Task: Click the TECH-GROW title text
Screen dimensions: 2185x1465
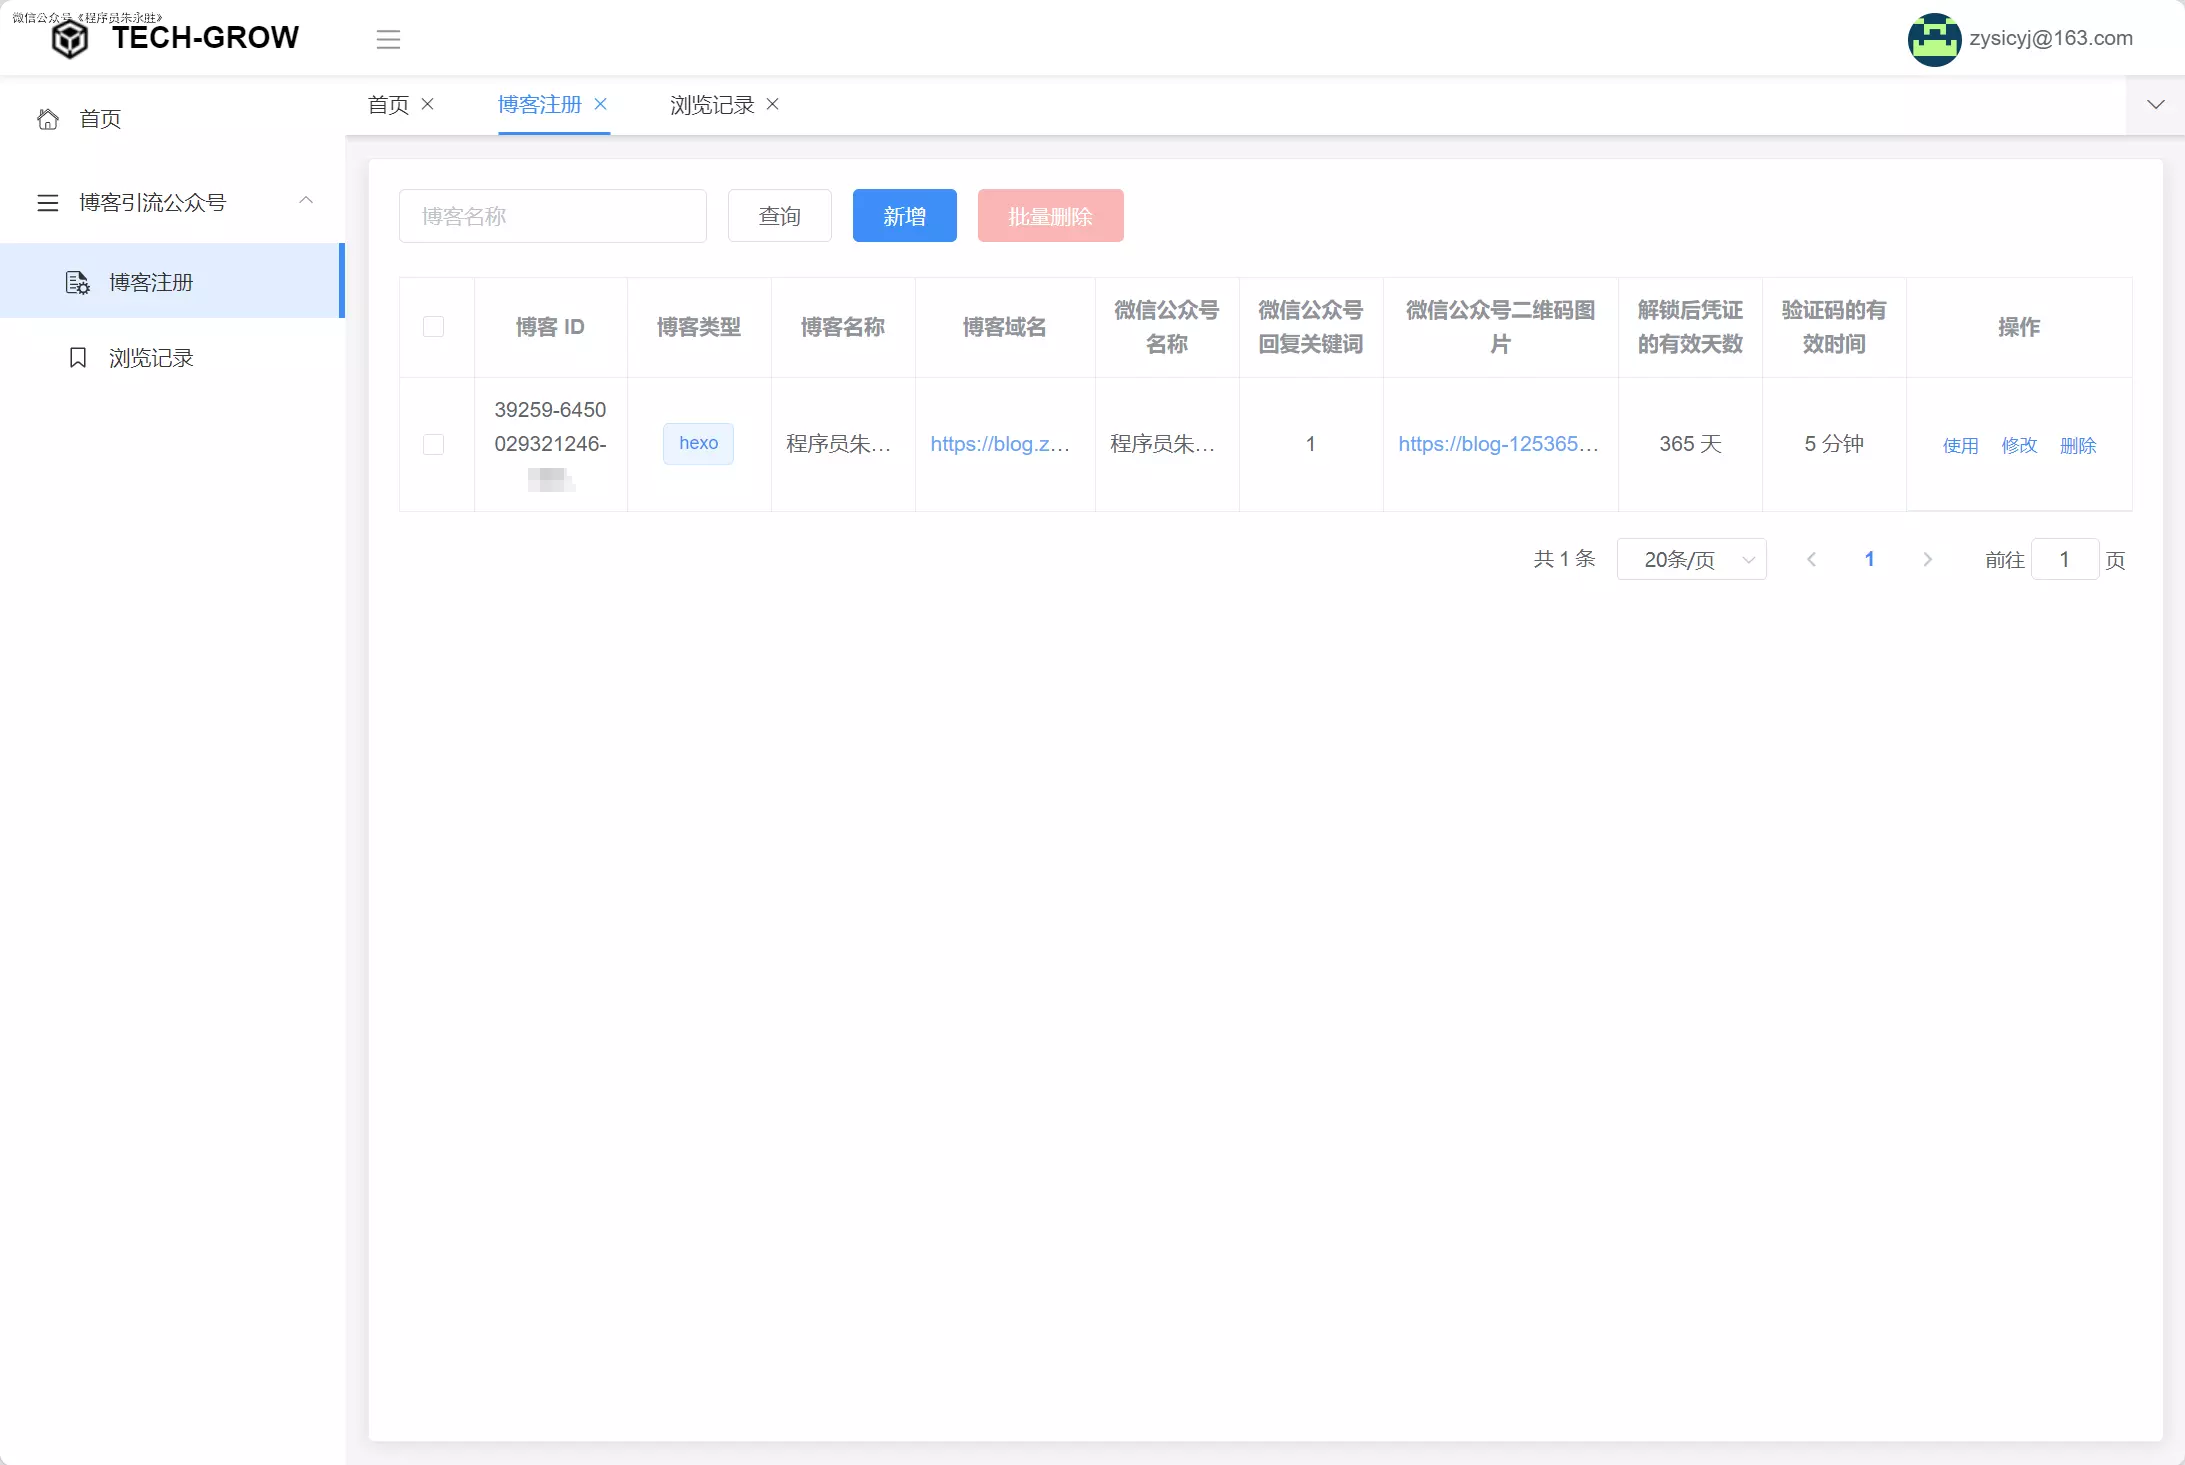Action: point(205,38)
